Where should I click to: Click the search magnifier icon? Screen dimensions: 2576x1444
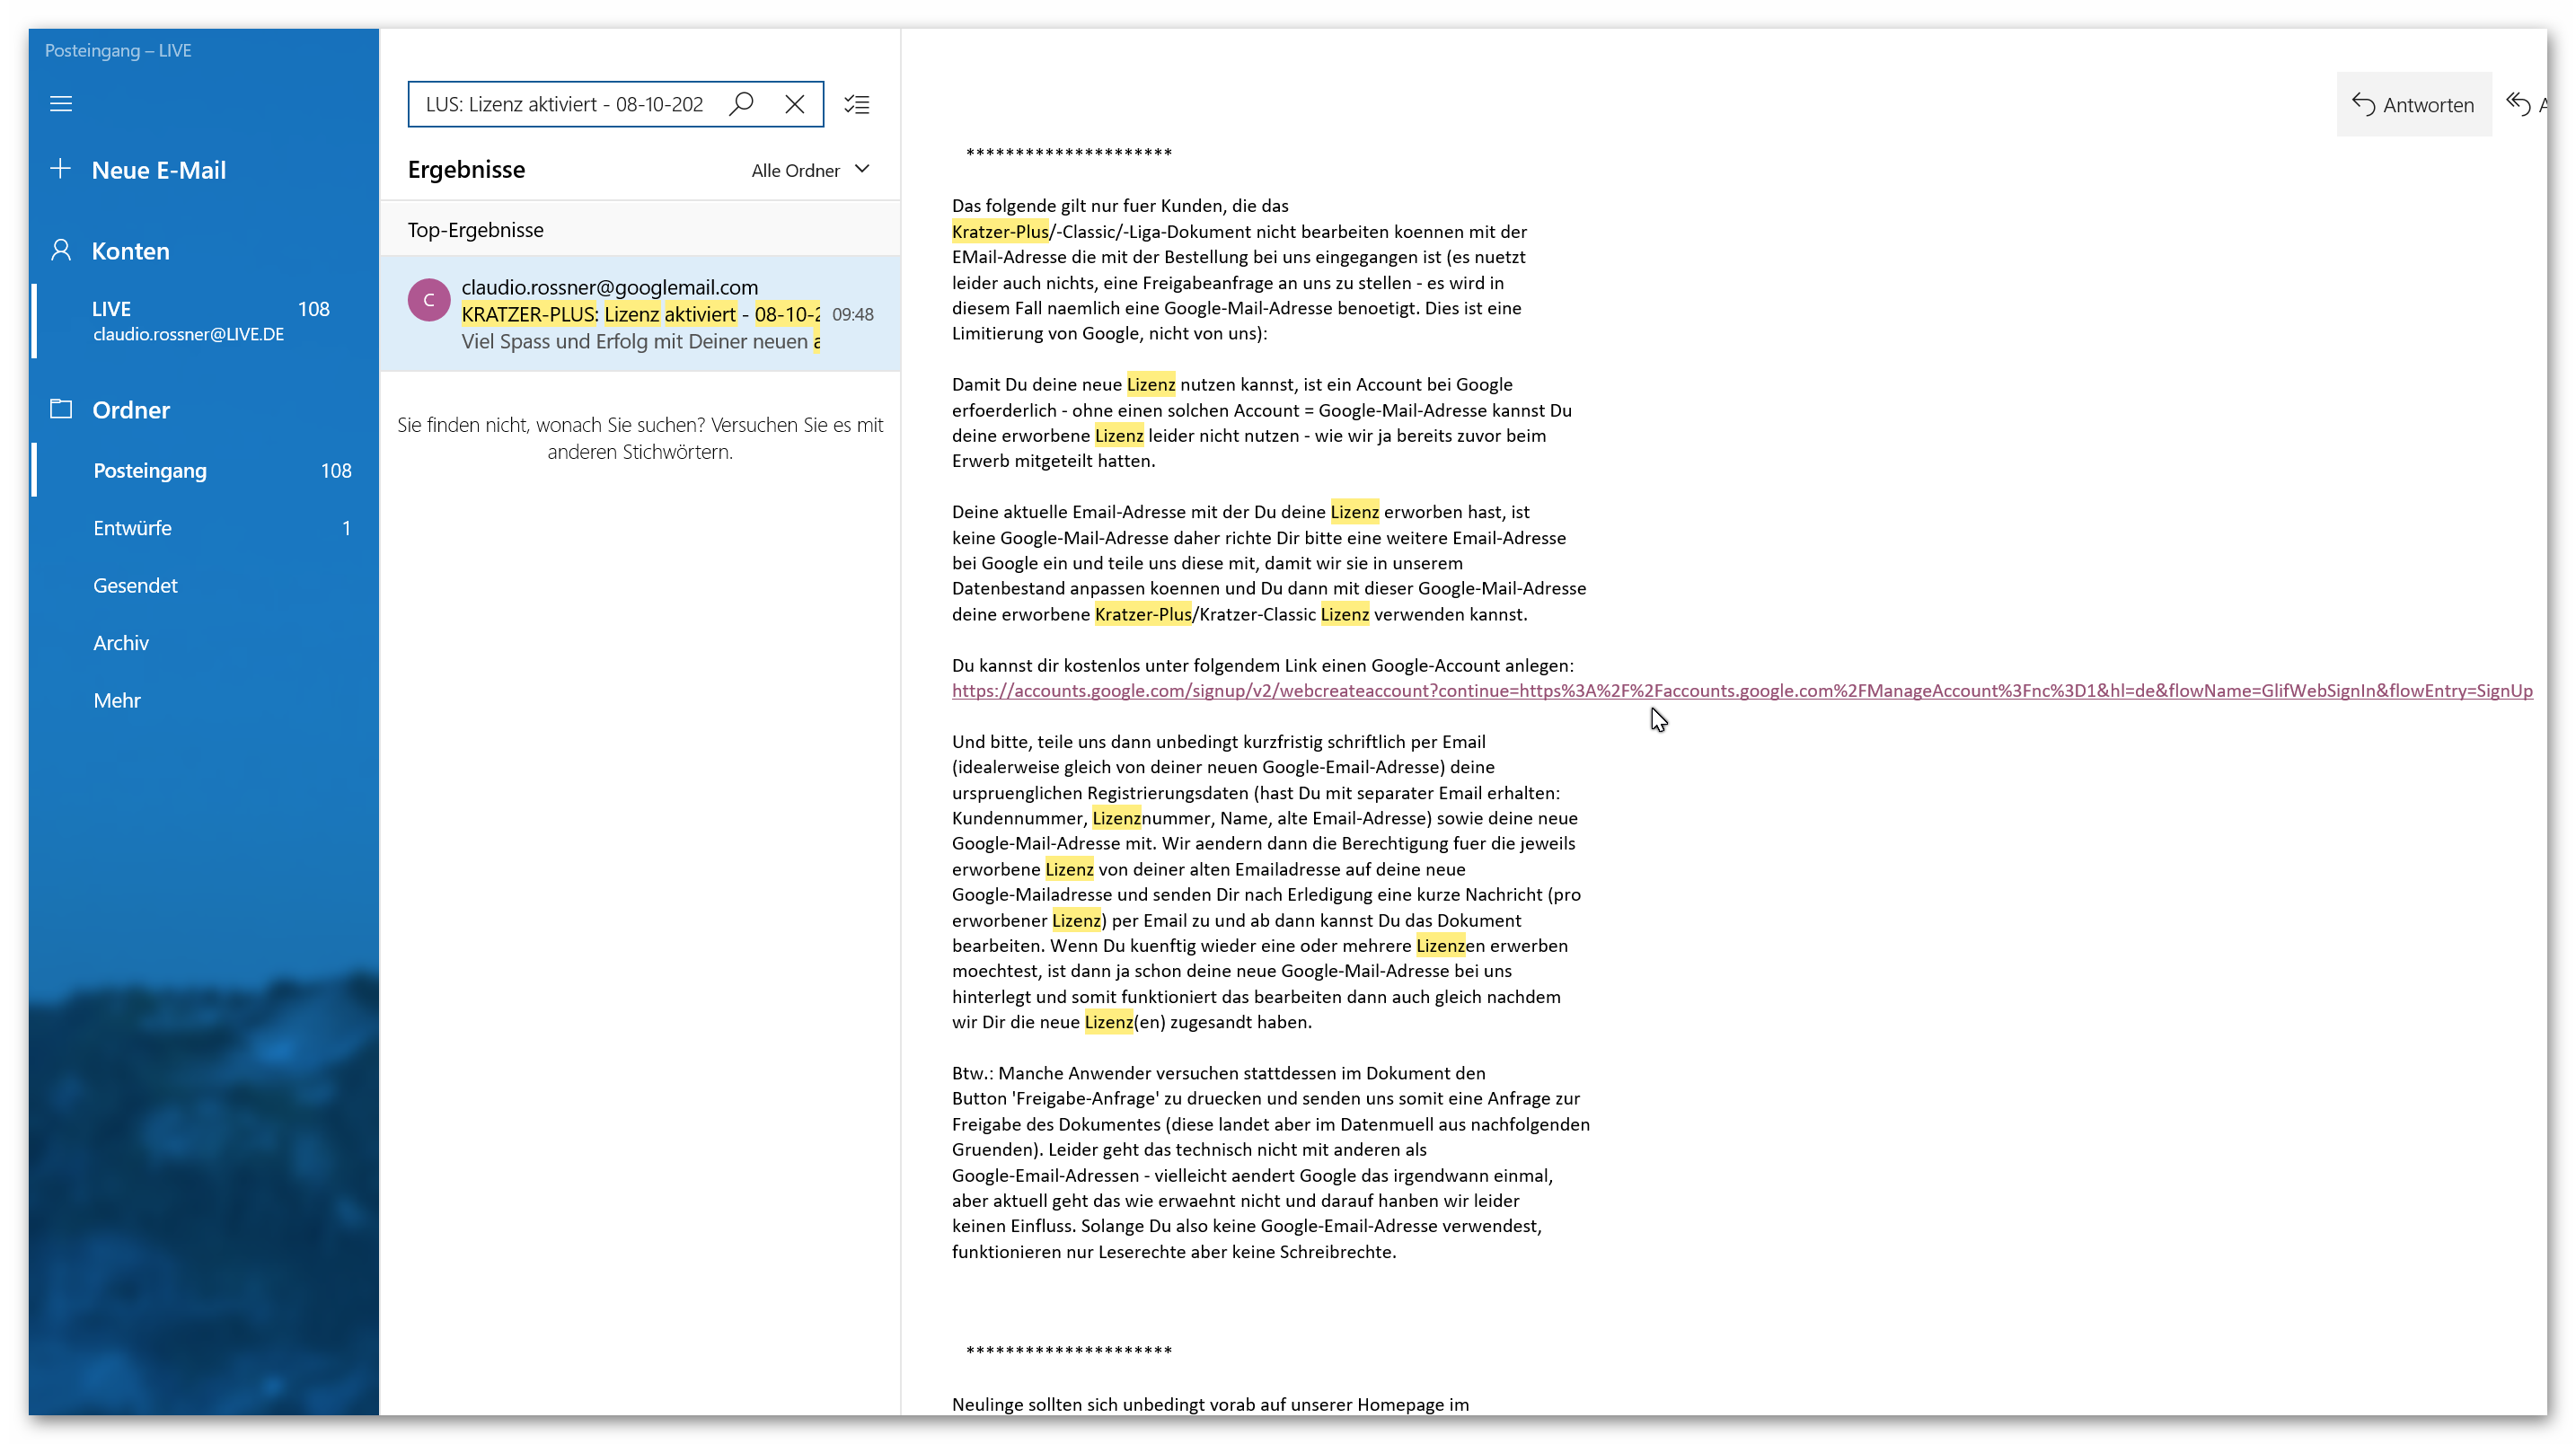(x=741, y=104)
